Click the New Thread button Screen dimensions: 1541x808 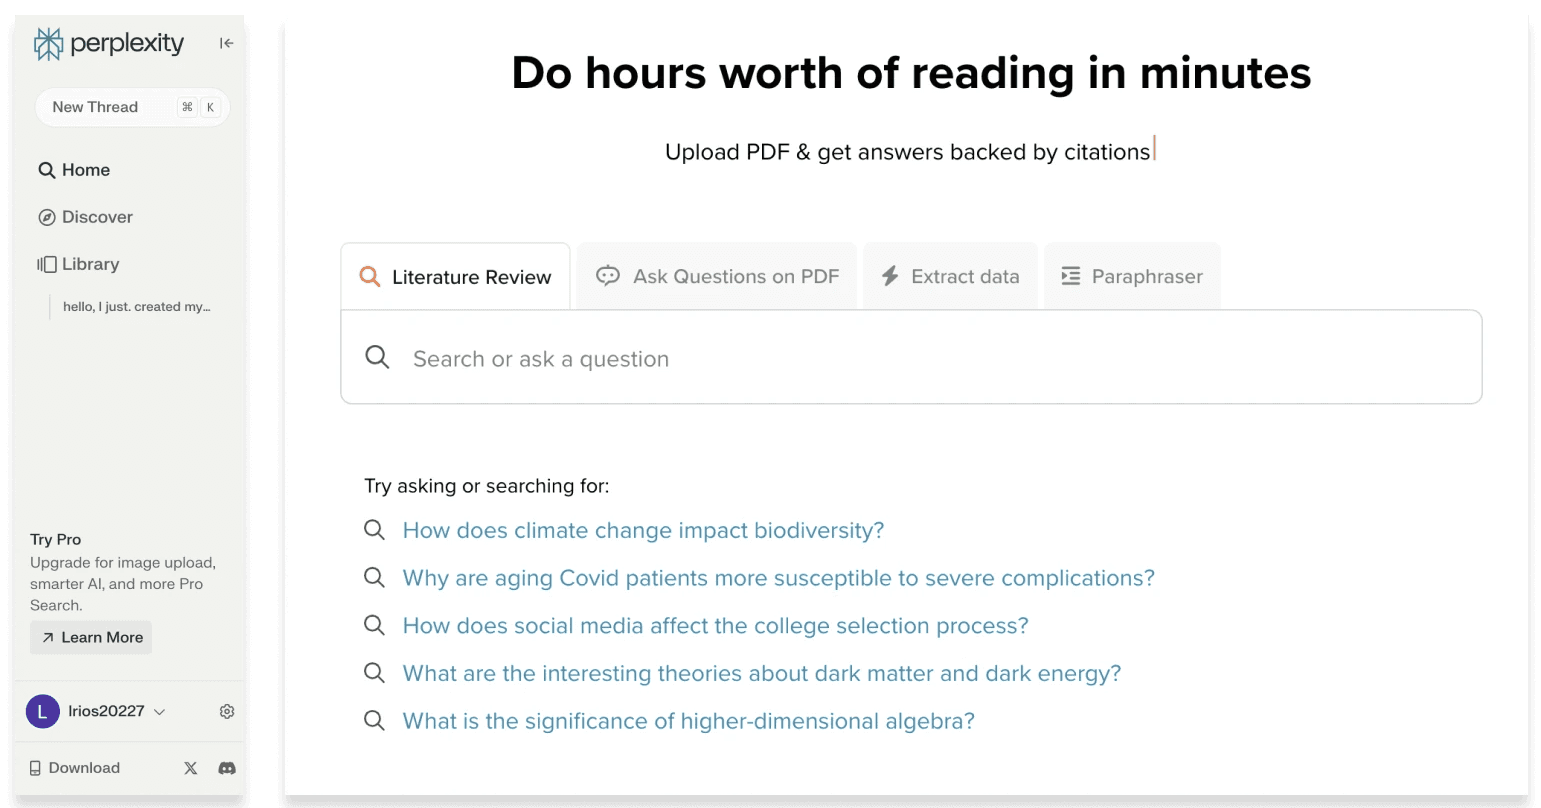pyautogui.click(x=132, y=107)
